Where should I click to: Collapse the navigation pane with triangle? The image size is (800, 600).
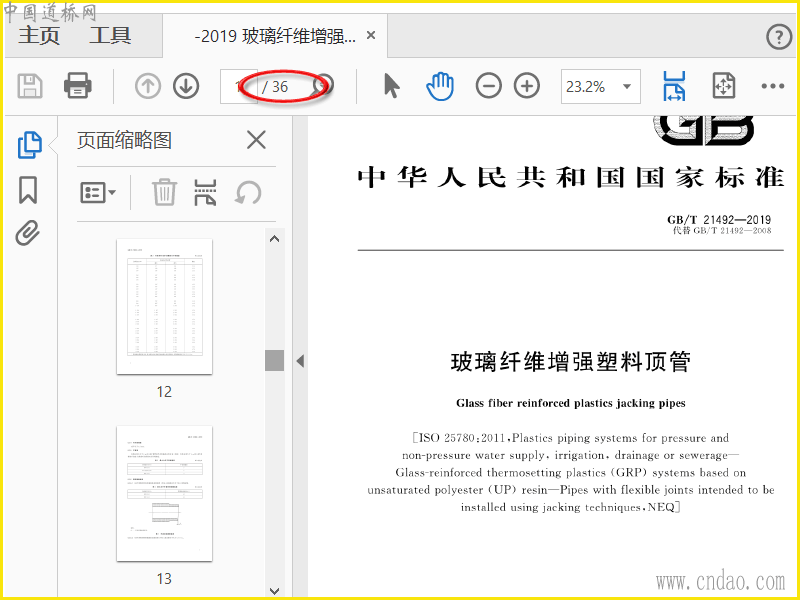(x=300, y=361)
